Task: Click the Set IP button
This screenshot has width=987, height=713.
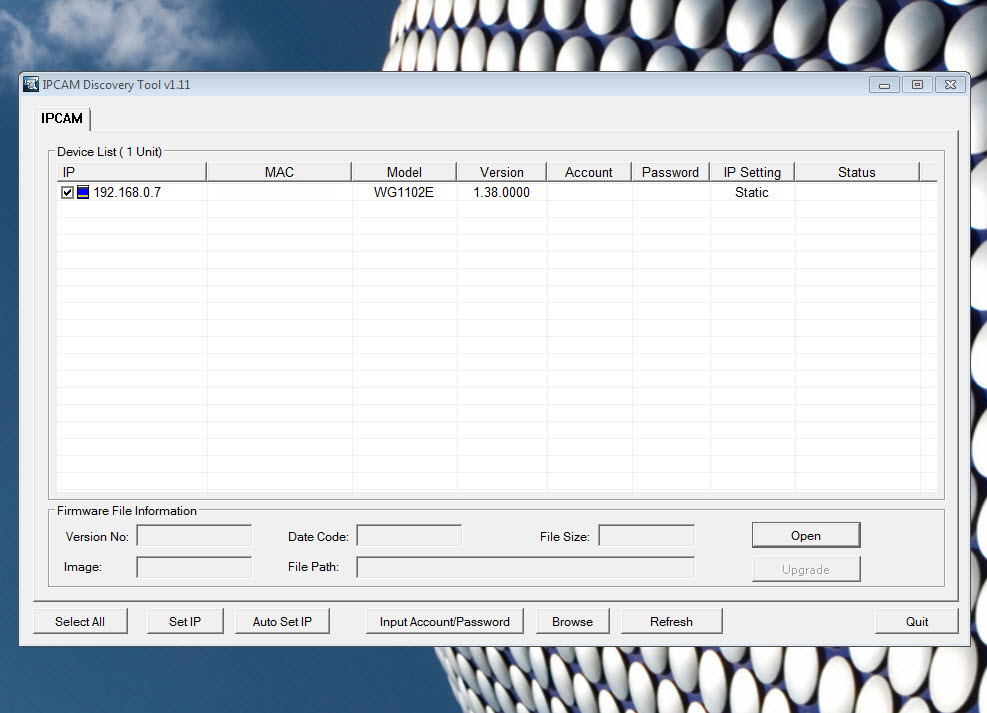Action: (x=185, y=621)
